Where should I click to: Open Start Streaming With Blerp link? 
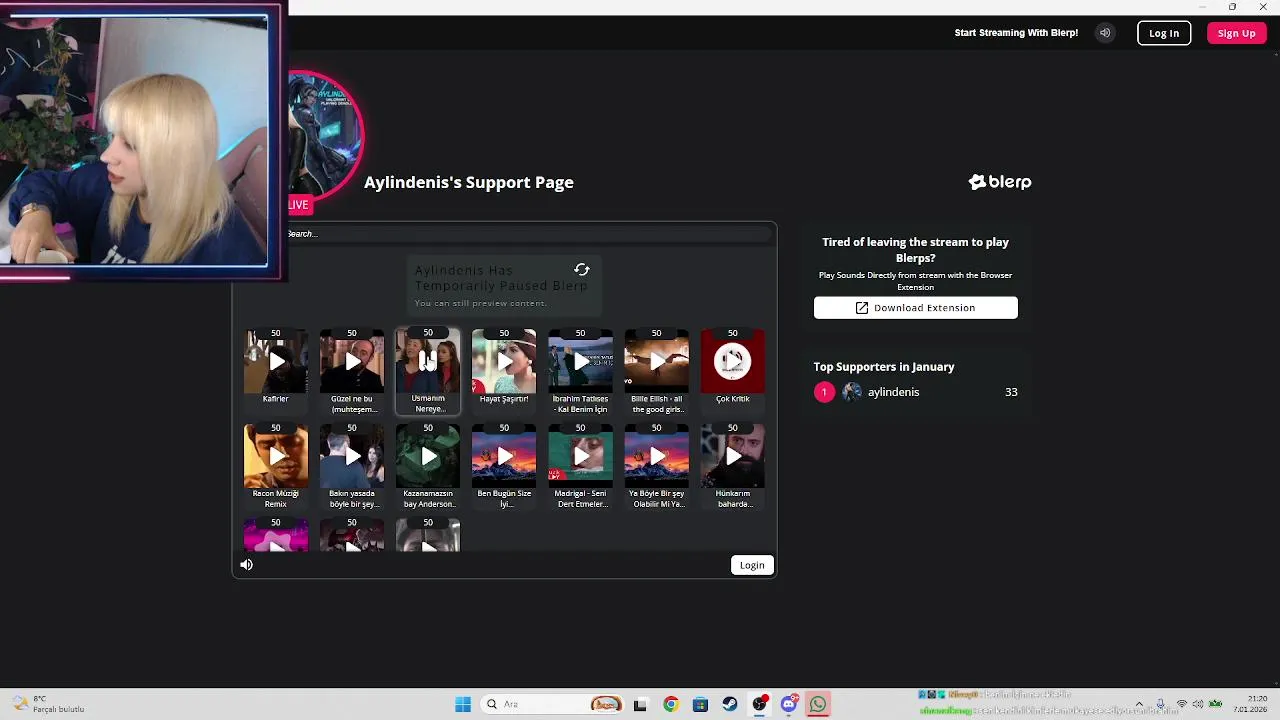[x=1016, y=33]
